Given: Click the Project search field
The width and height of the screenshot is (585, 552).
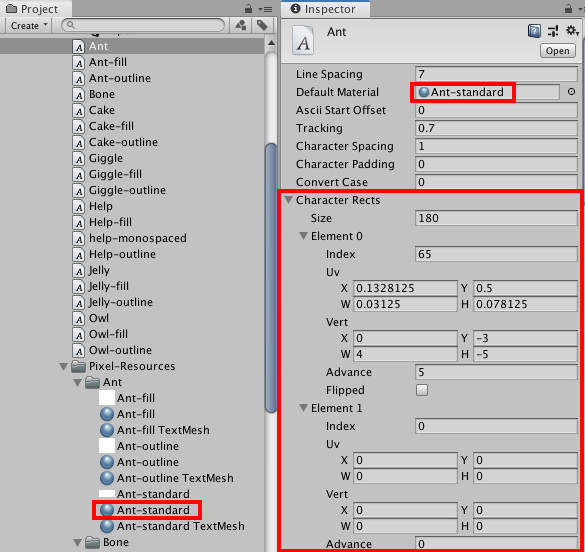Looking at the screenshot, I should pos(143,25).
